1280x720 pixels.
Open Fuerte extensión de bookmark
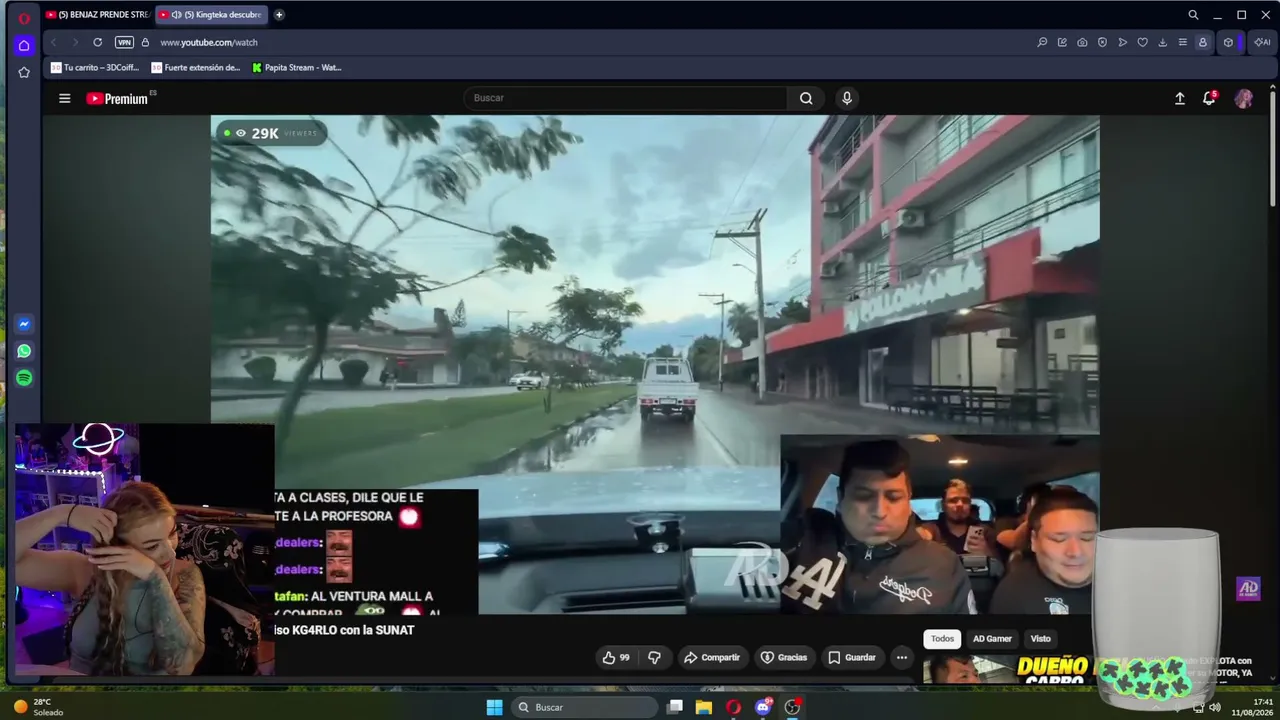click(x=196, y=68)
